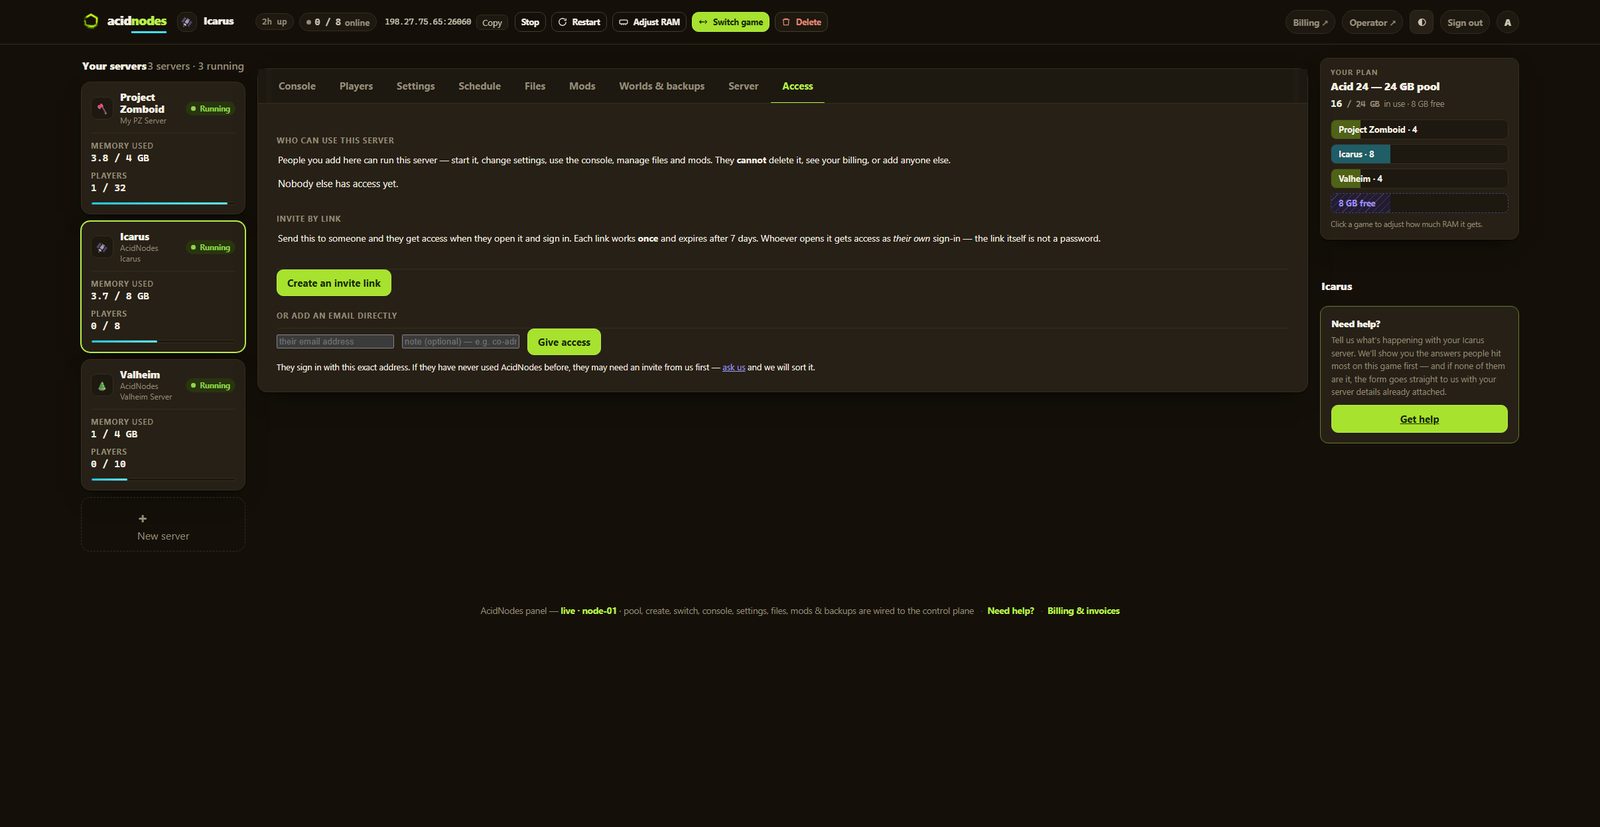This screenshot has height=827, width=1600.
Task: Click the Icarus game icon in header
Action: 187,22
